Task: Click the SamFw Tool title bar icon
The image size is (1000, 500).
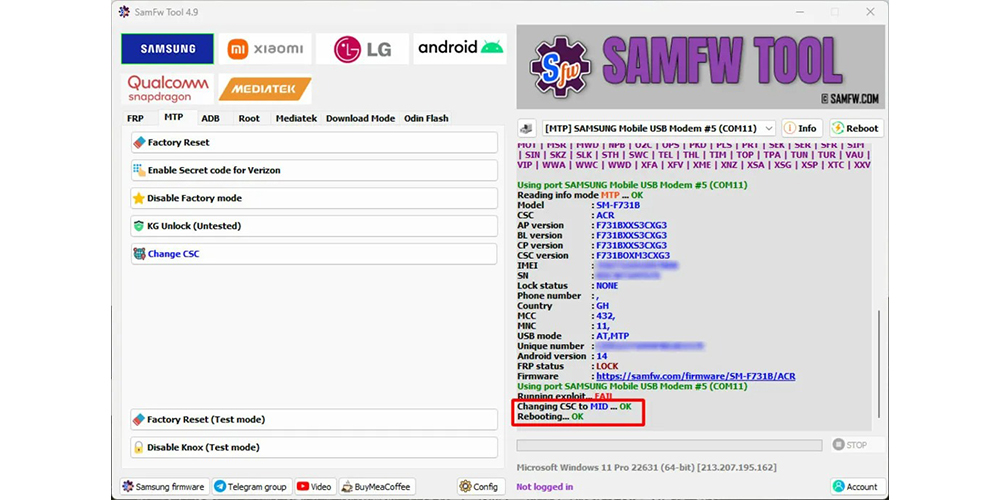Action: click(124, 12)
